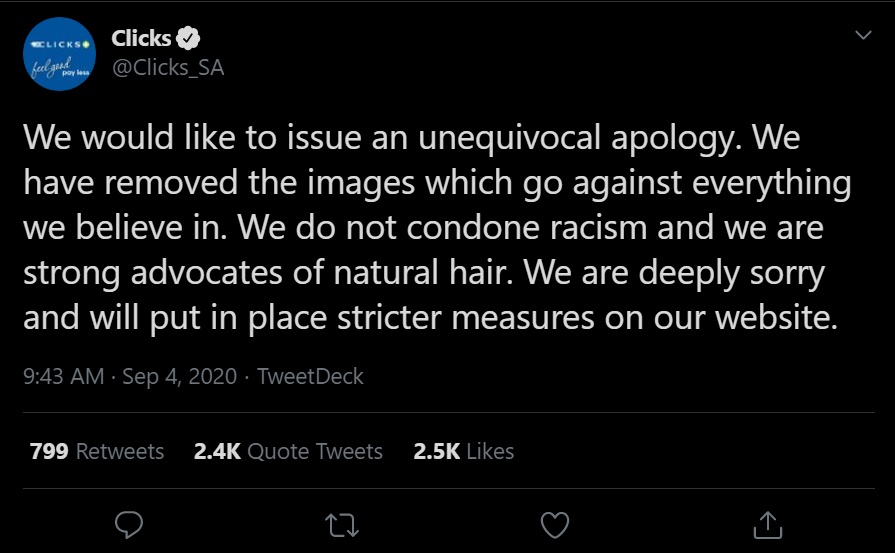Screen dimensions: 895x553
Task: Click the words 'unequivocal apology' in the tweet
Action: [573, 138]
